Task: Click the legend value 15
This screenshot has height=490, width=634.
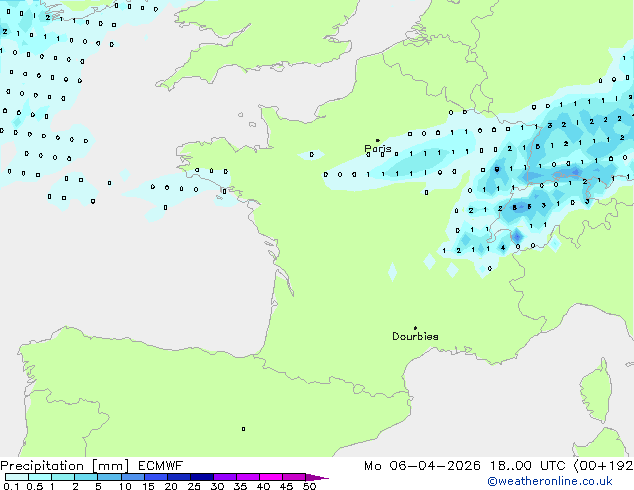Action: click(148, 486)
